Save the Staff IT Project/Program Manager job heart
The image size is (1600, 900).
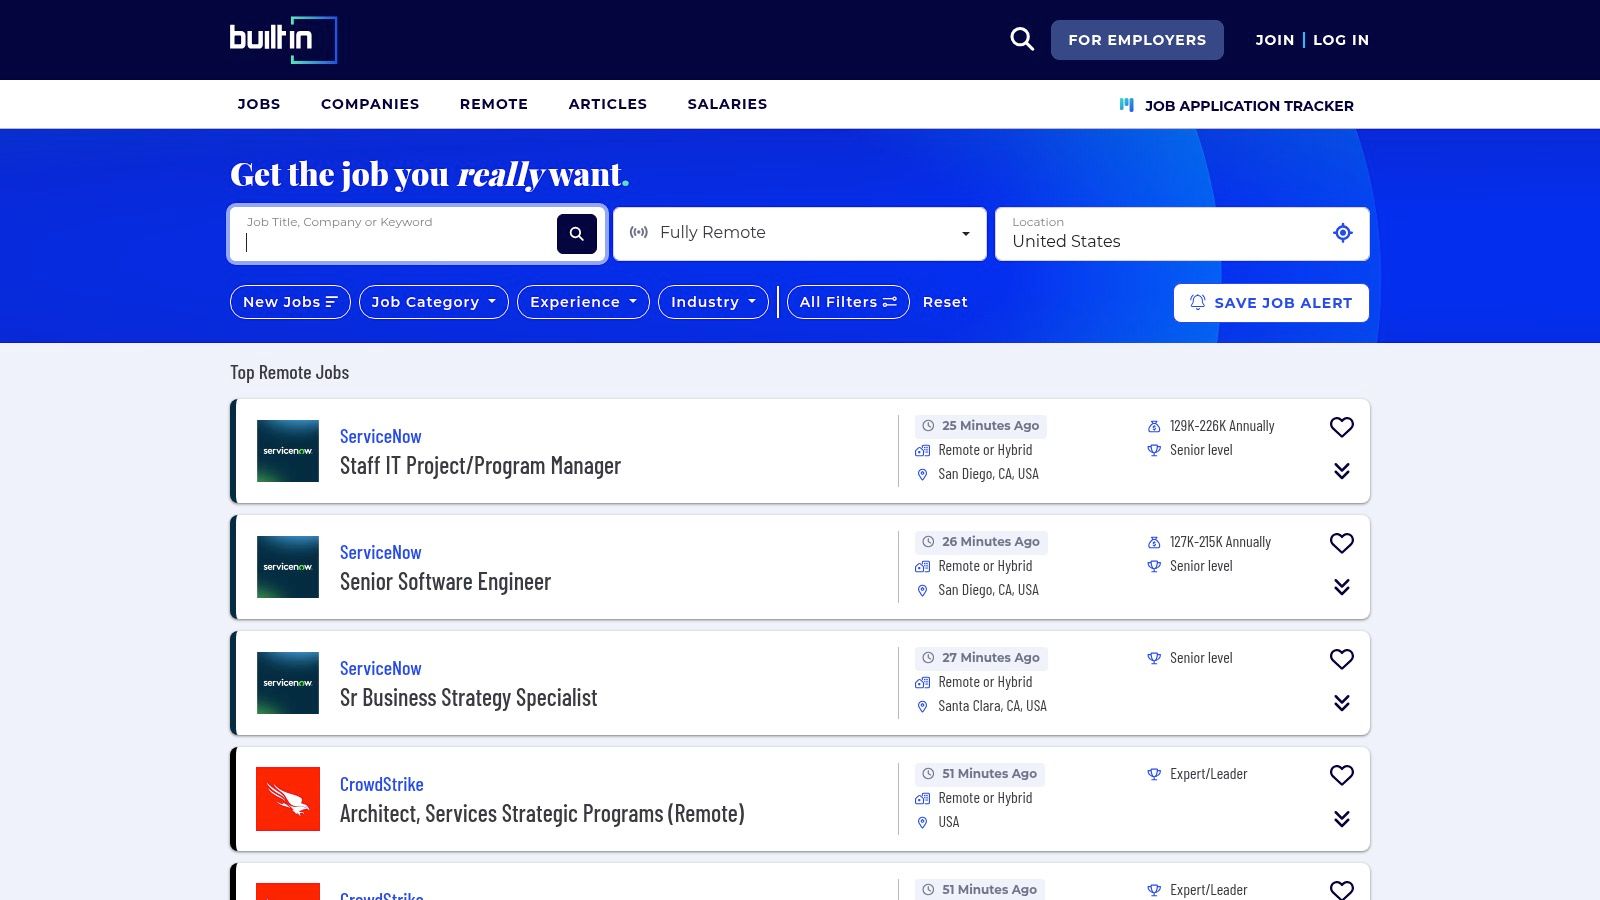coord(1342,427)
